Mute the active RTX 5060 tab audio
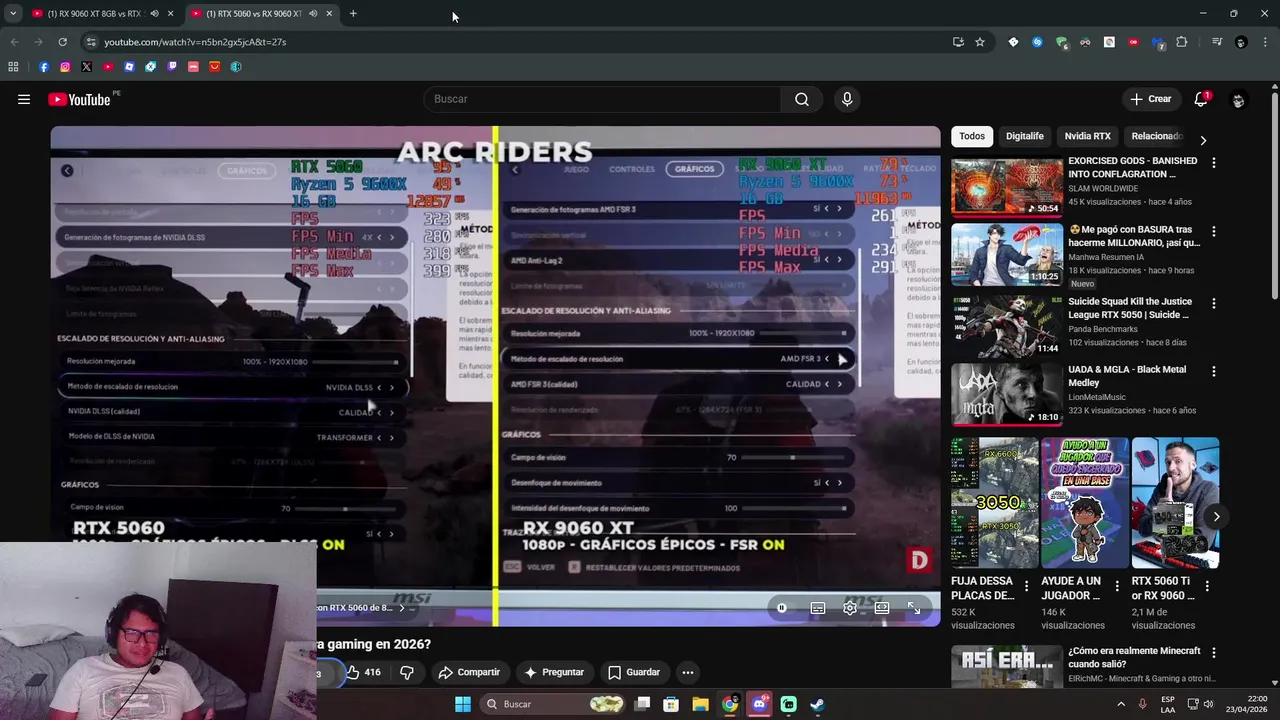 (x=313, y=14)
